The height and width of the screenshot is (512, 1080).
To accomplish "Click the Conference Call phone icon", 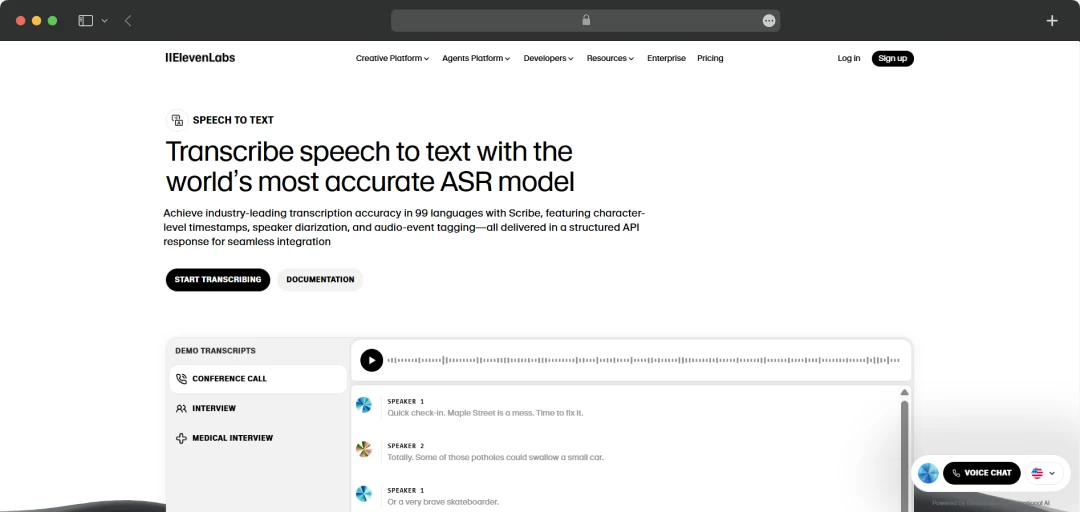I will point(181,379).
